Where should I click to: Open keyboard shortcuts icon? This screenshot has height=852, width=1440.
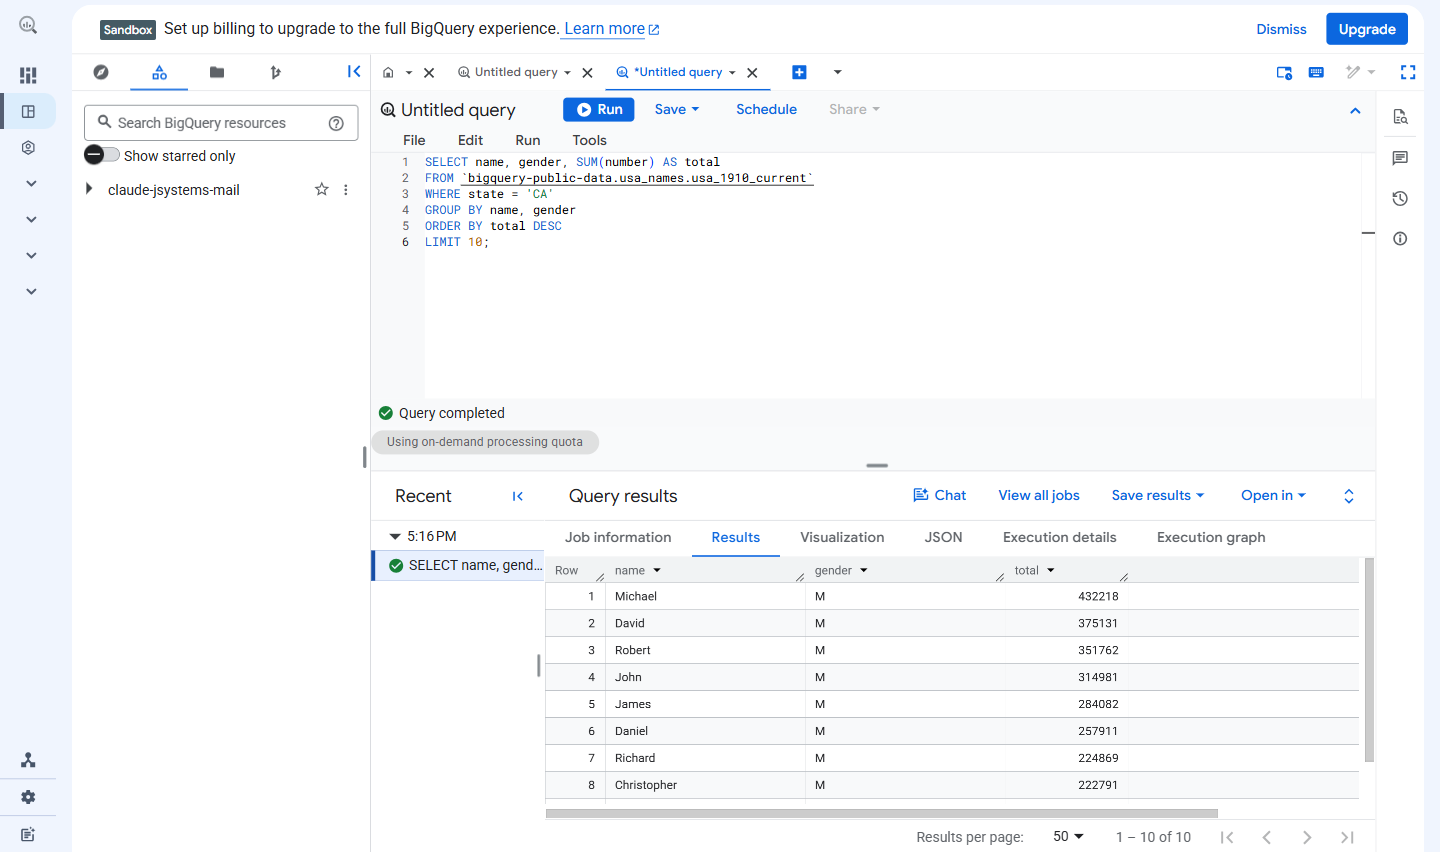(1316, 72)
